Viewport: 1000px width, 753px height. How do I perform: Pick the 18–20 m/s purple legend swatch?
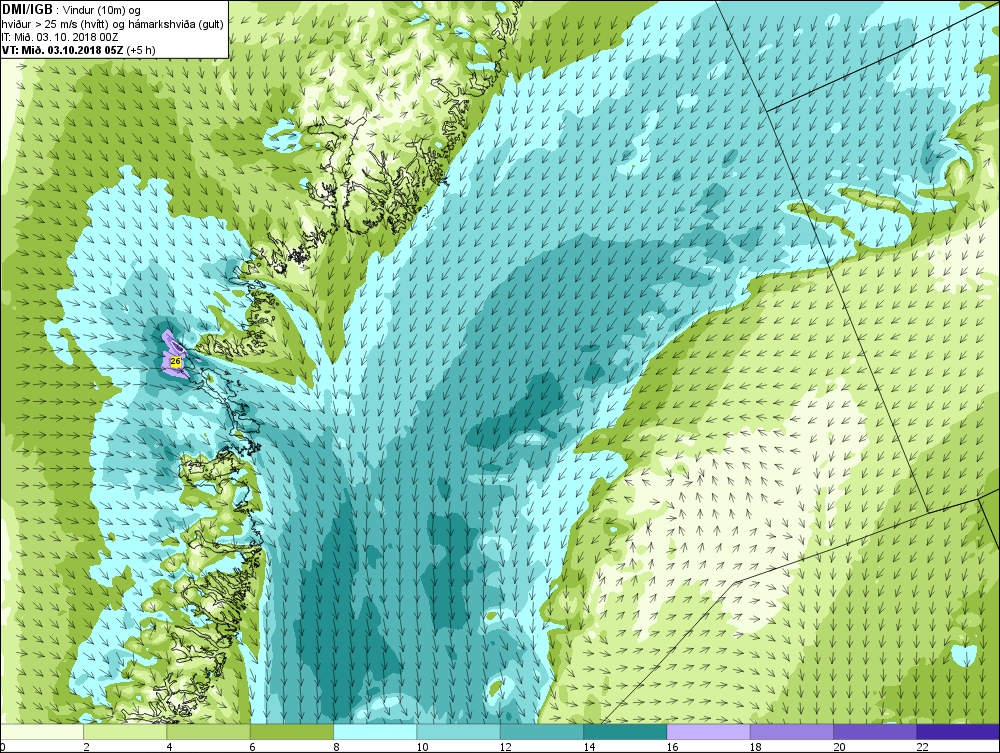tap(791, 731)
